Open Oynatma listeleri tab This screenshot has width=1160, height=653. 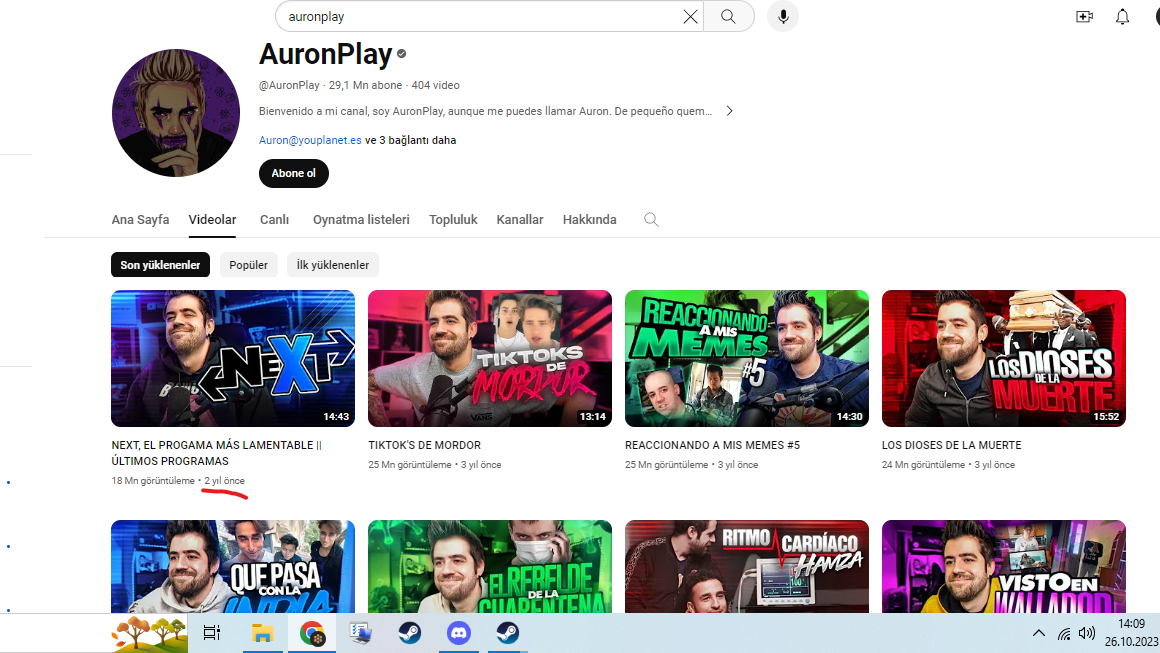[361, 220]
